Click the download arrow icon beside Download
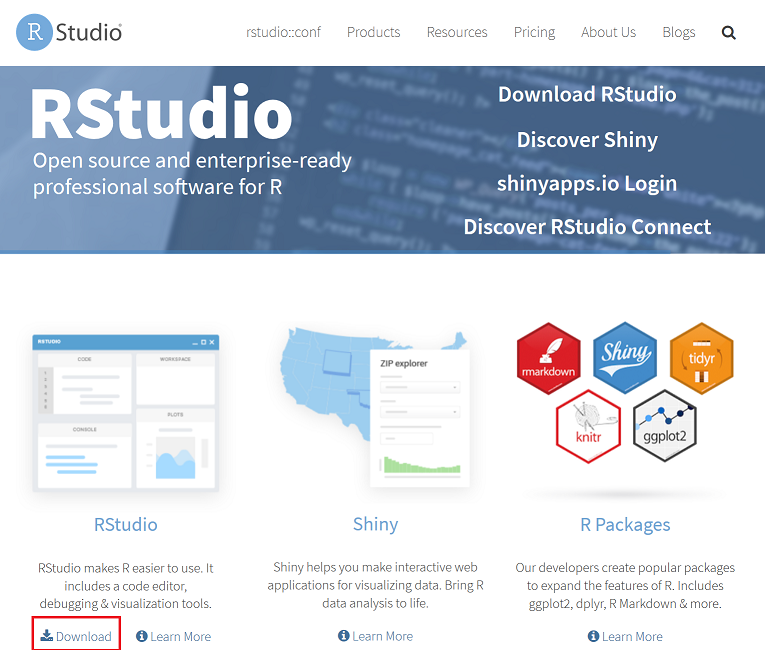Image resolution: width=765 pixels, height=650 pixels. click(47, 635)
